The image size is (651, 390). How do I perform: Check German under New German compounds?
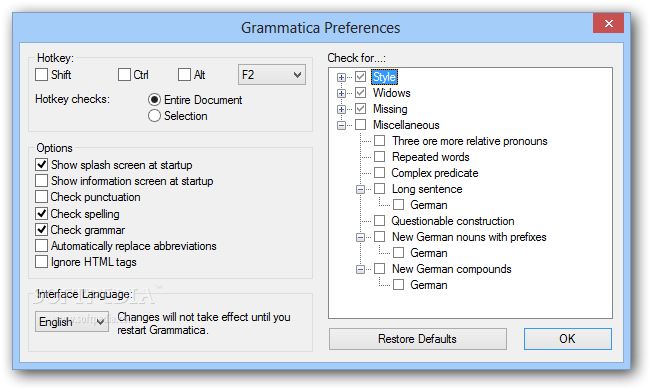tap(399, 285)
